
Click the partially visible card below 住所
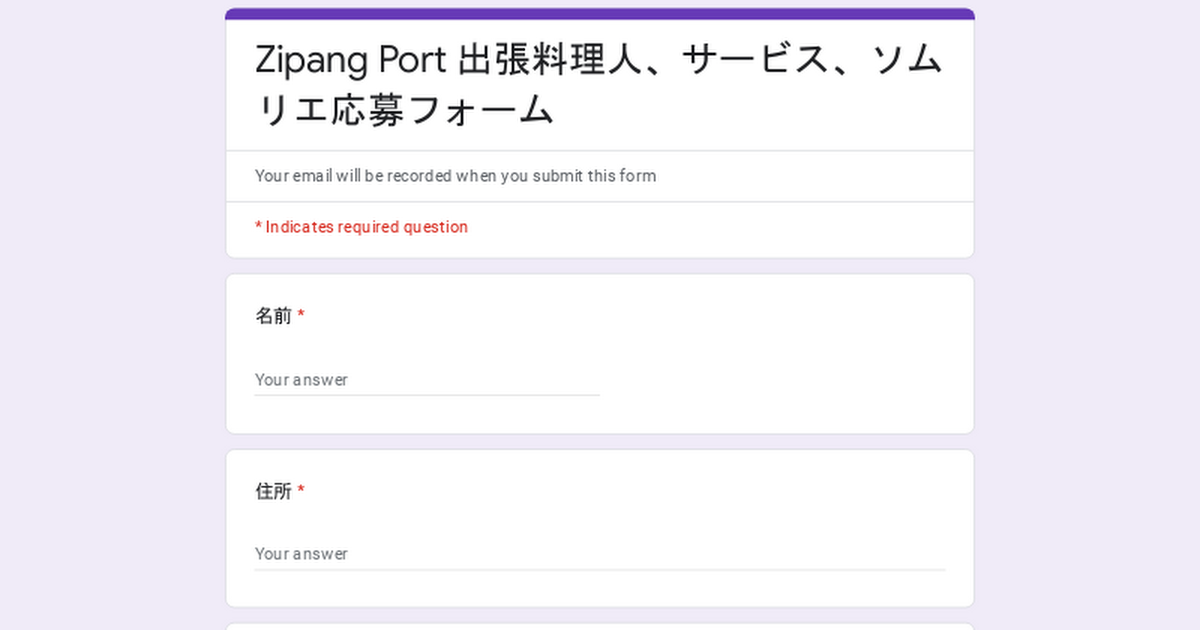[600, 626]
